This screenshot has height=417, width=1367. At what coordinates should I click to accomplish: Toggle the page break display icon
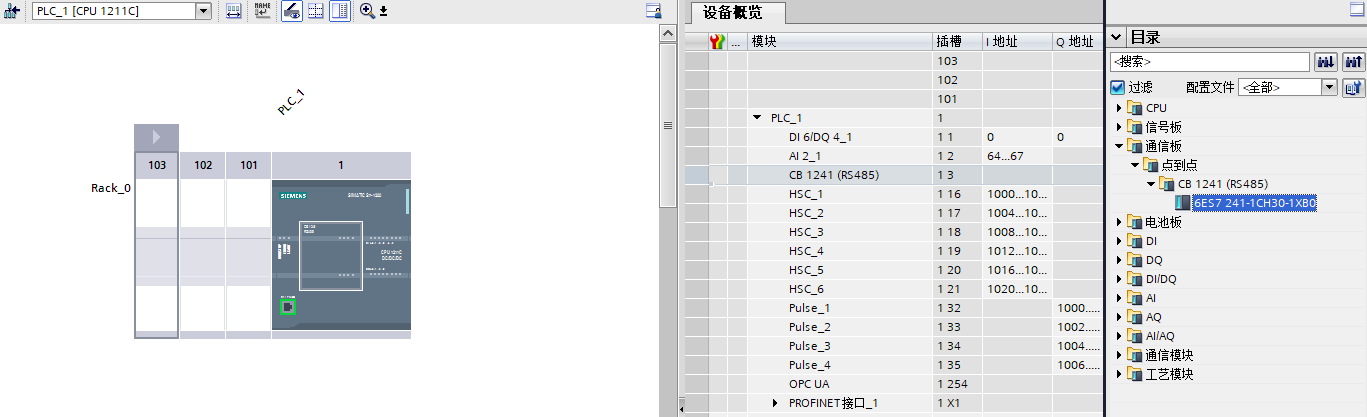[315, 11]
